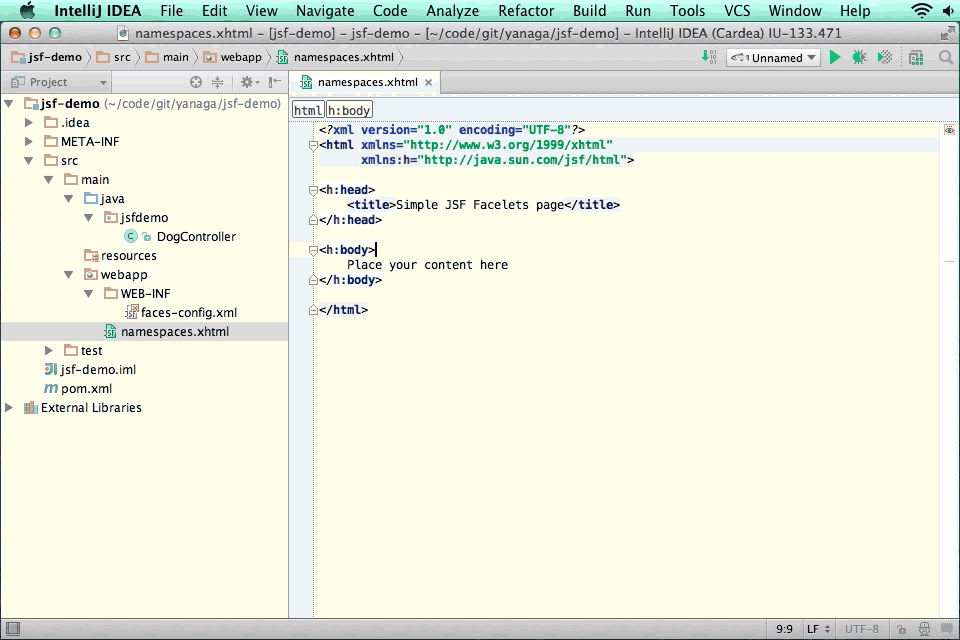The image size is (960, 640).
Task: Click the Hector inspector icon in status bar
Action: click(924, 629)
